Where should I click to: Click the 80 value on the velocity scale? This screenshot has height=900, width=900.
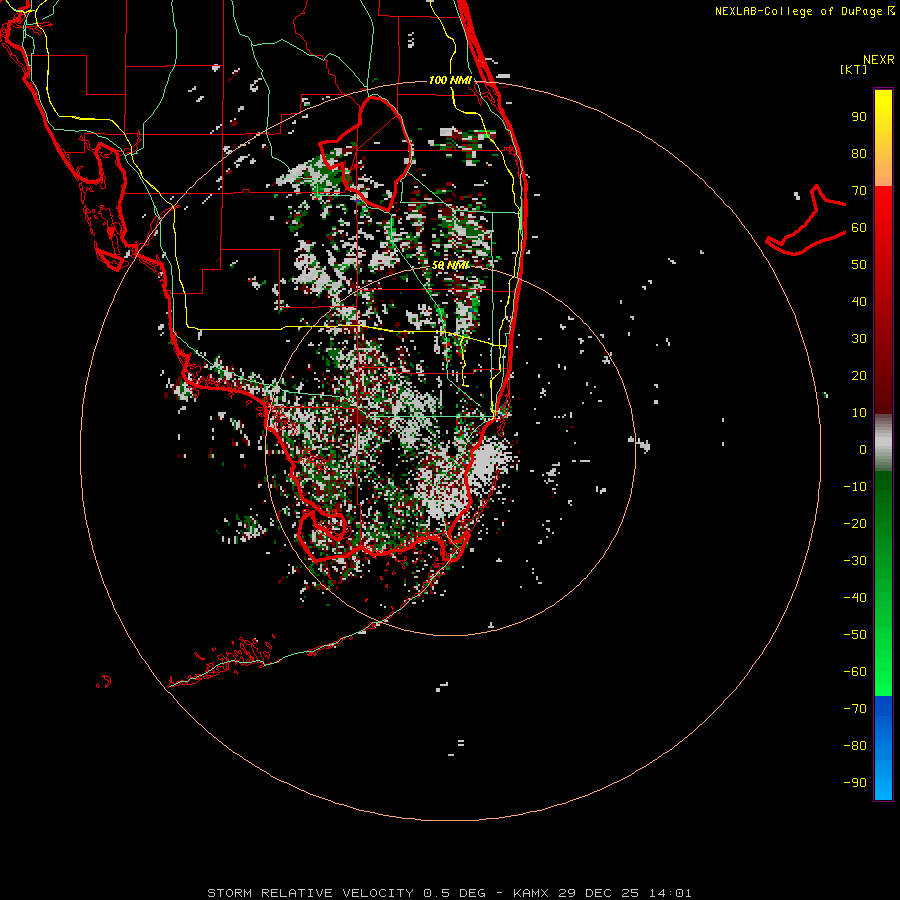pos(859,154)
